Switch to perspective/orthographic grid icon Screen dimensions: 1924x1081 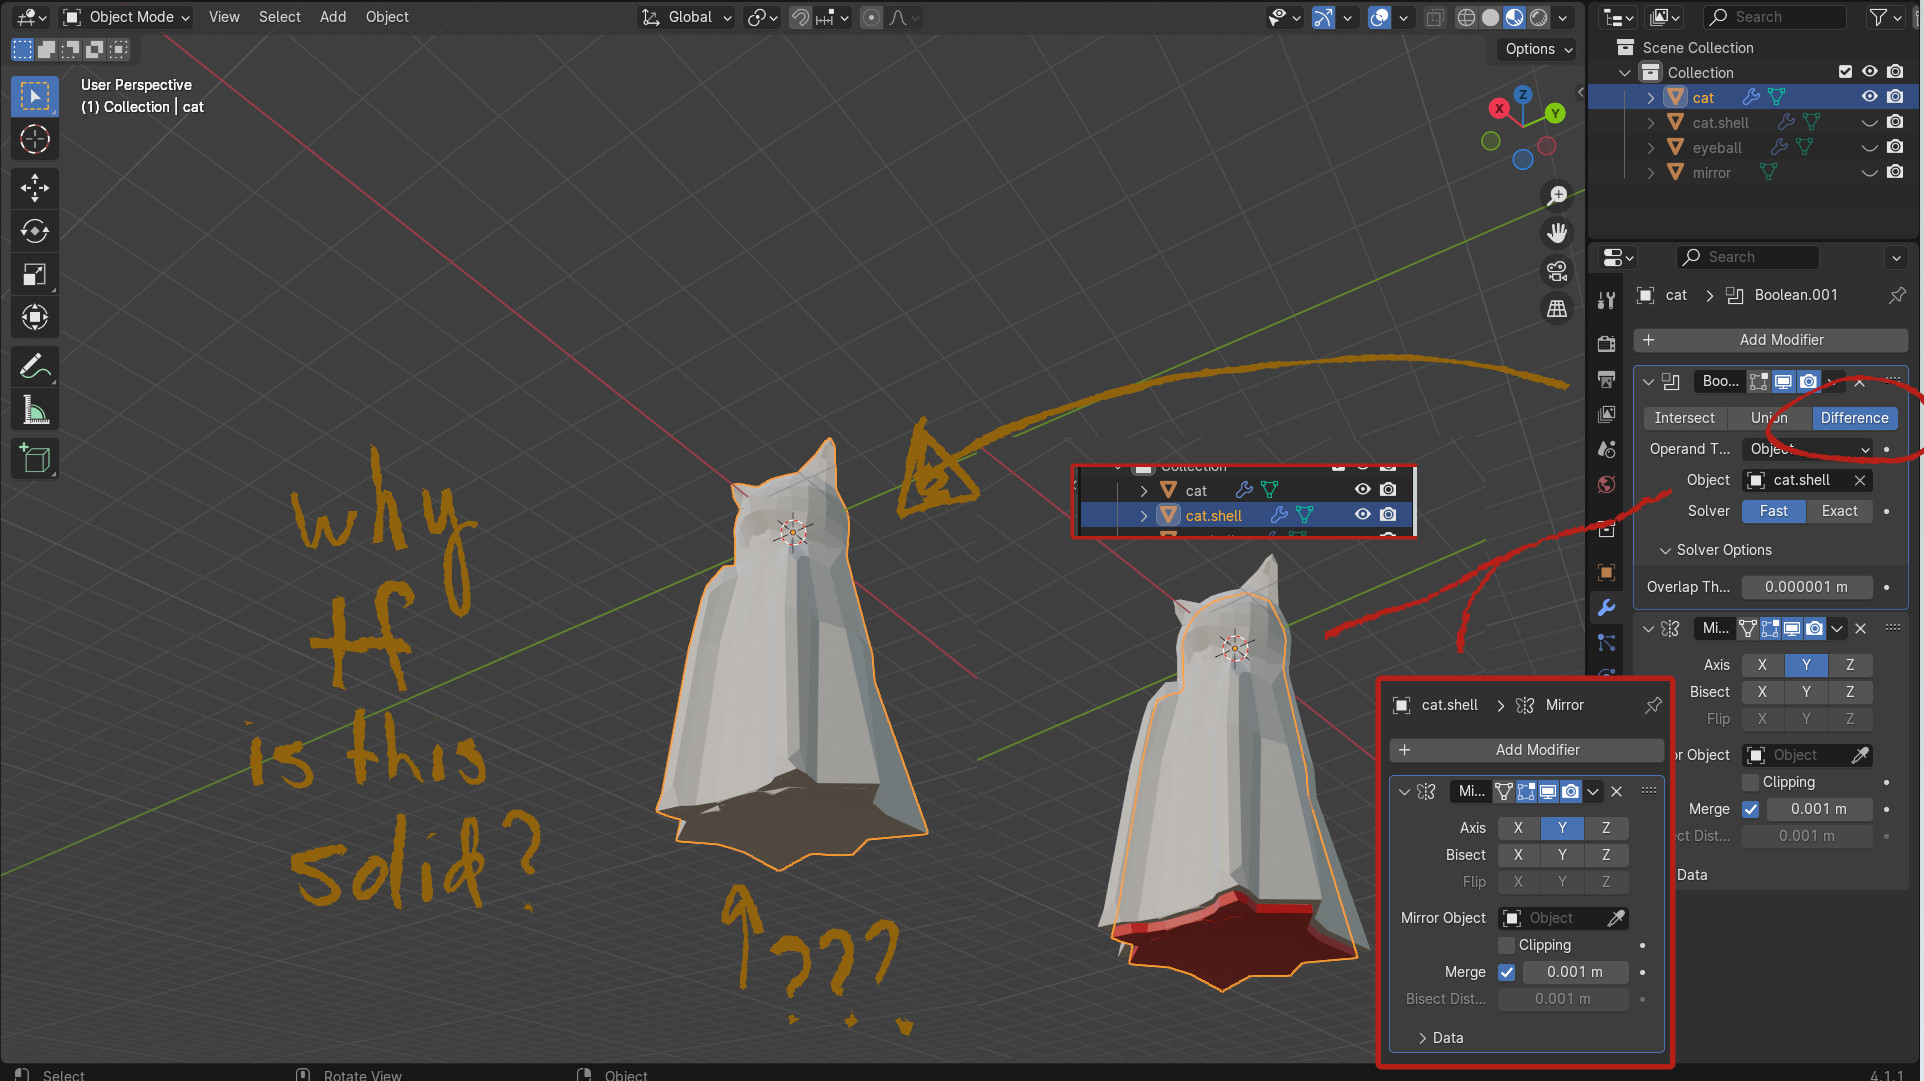(x=1557, y=309)
